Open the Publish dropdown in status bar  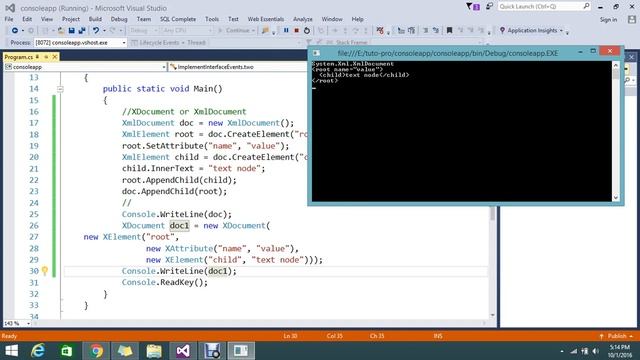617,336
